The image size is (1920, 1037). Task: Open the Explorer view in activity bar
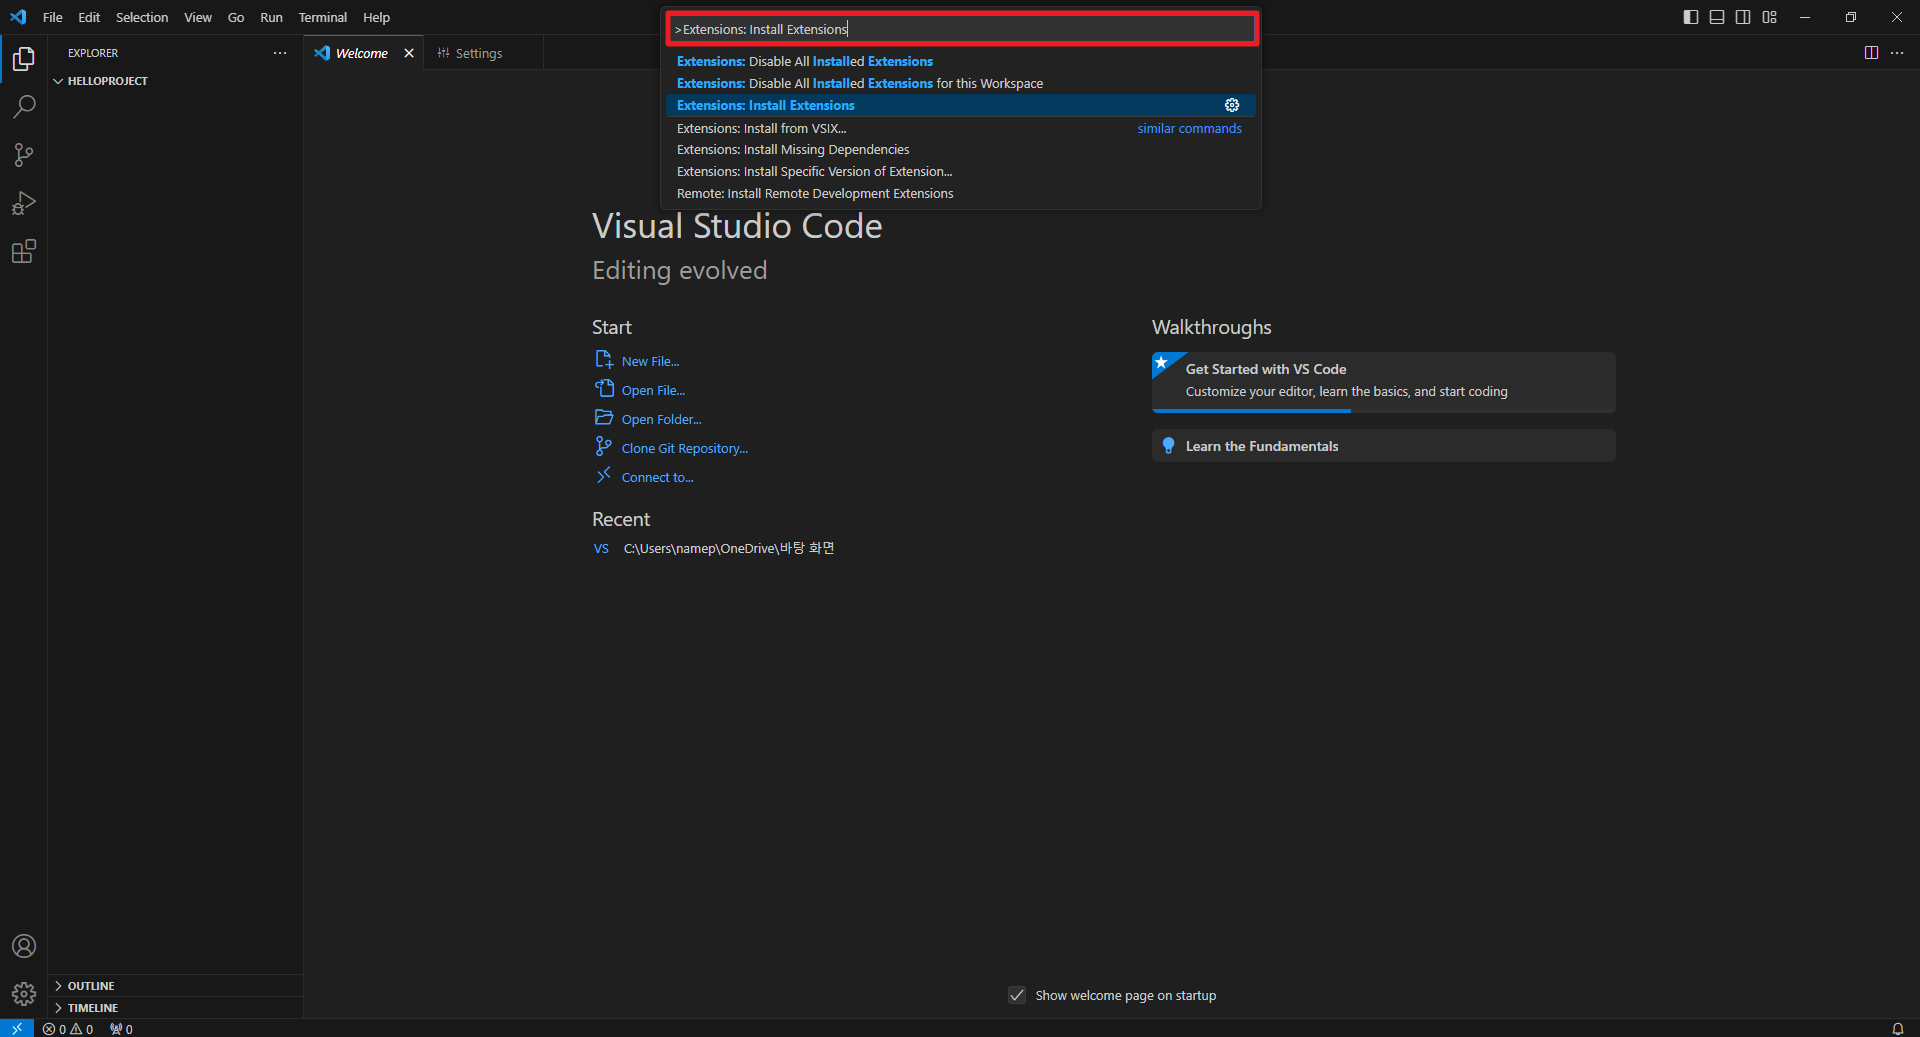point(24,59)
